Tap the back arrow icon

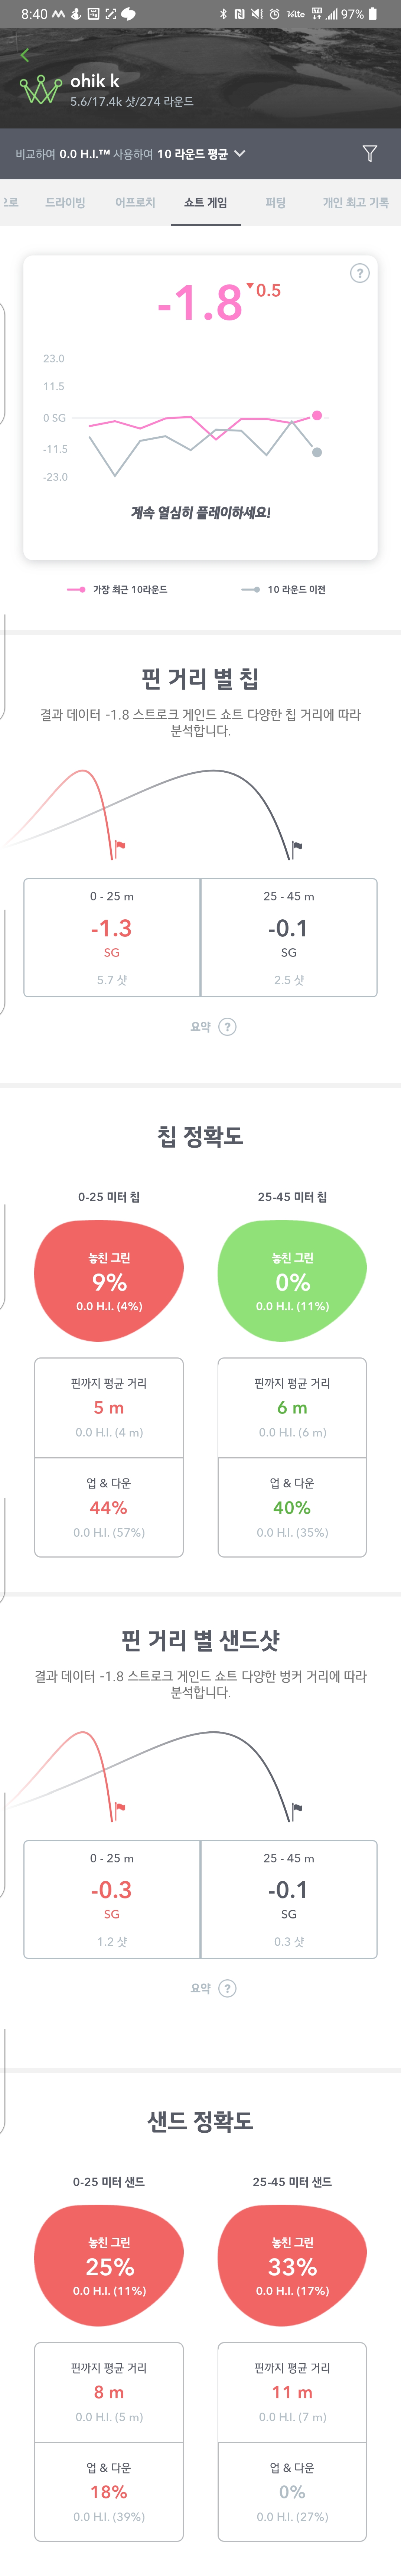[x=25, y=55]
